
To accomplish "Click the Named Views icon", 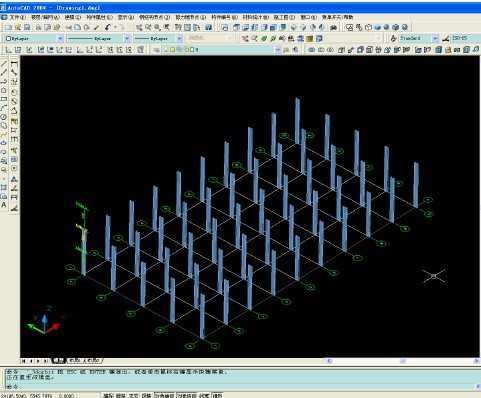I will point(225,28).
